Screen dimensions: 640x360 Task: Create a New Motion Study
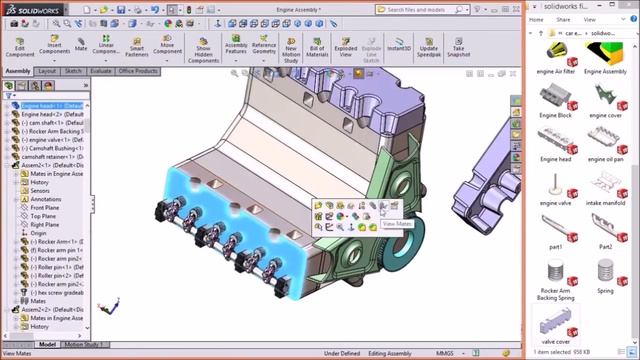coord(291,51)
